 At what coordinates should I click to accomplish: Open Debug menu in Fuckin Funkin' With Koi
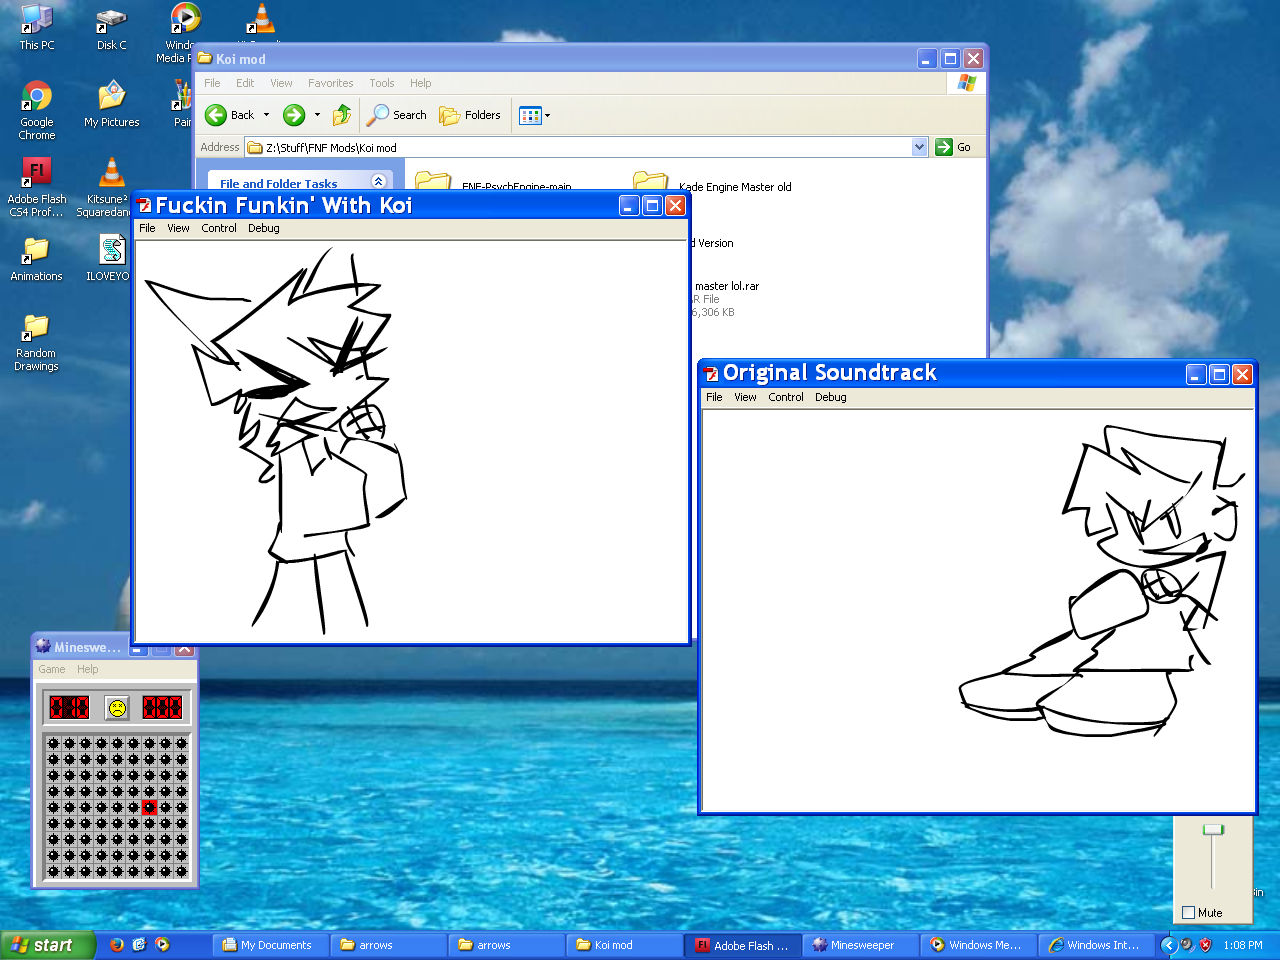[263, 228]
